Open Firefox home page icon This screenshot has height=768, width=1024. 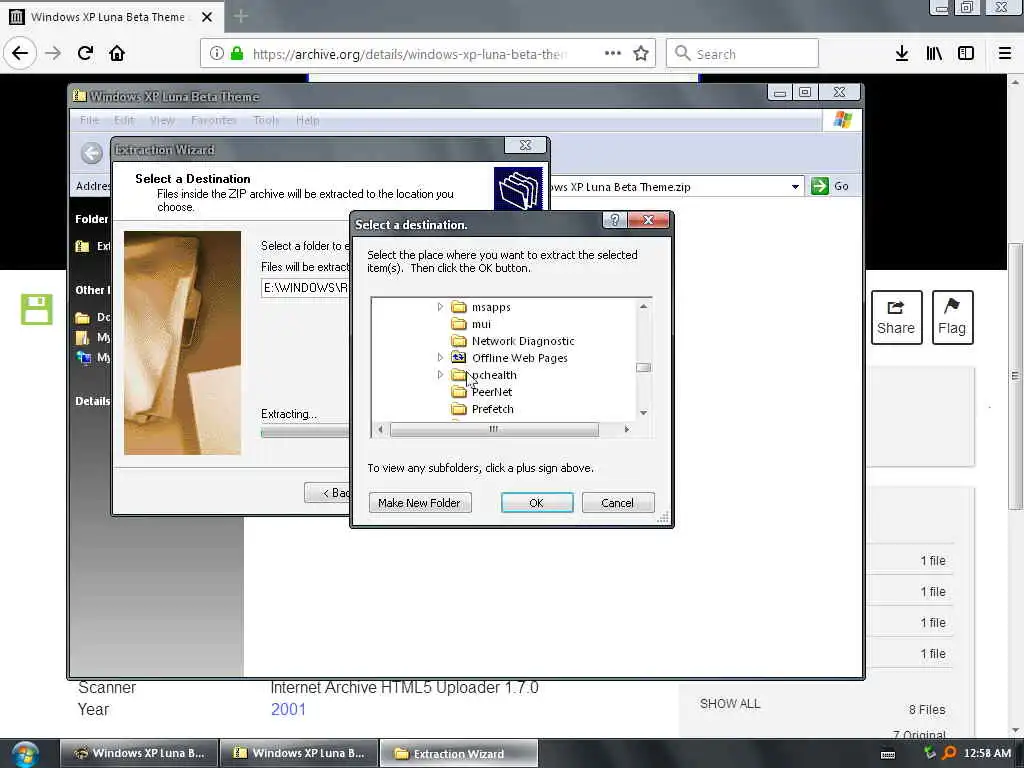pos(117,53)
